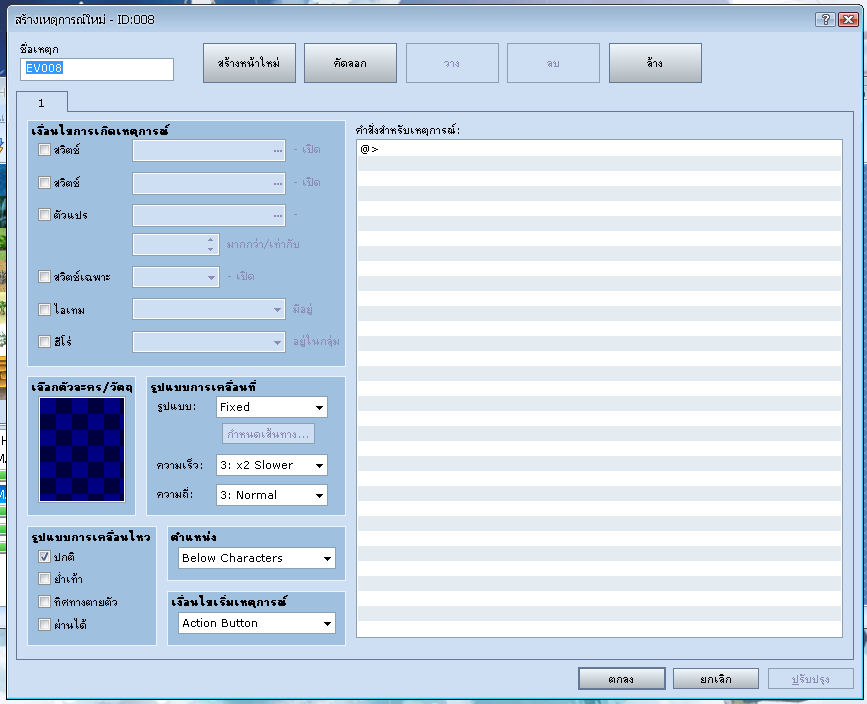
Task: Click the ยกเลิก (cancel) button
Action: 715,679
